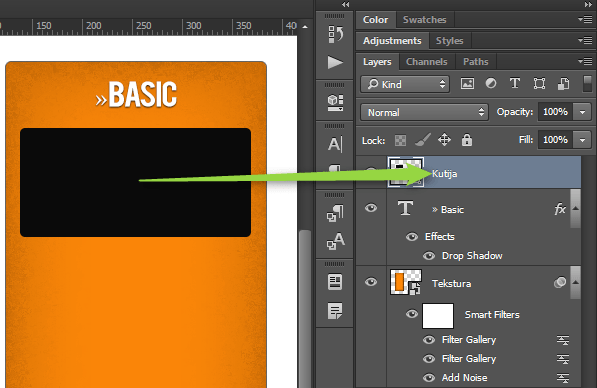Filter layers by type layers icon
597x388 pixels.
click(515, 83)
